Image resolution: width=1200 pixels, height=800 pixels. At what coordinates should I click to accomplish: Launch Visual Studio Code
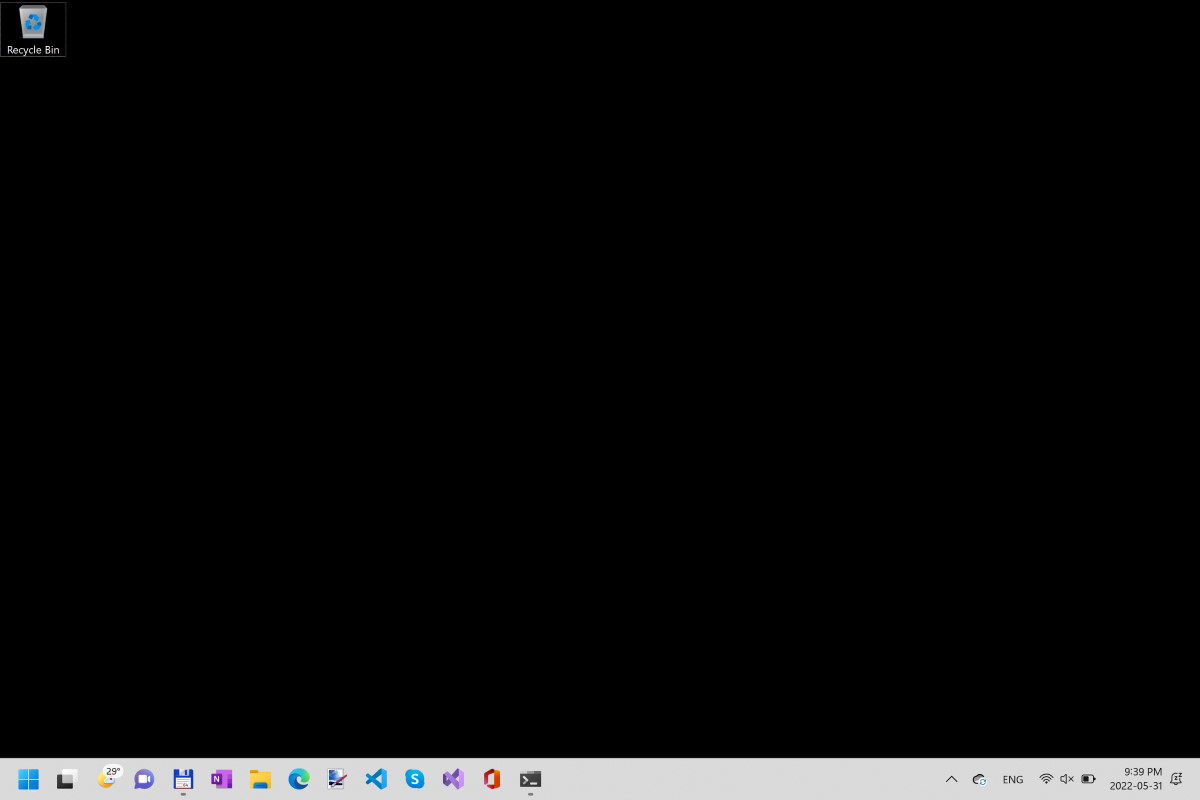[376, 779]
